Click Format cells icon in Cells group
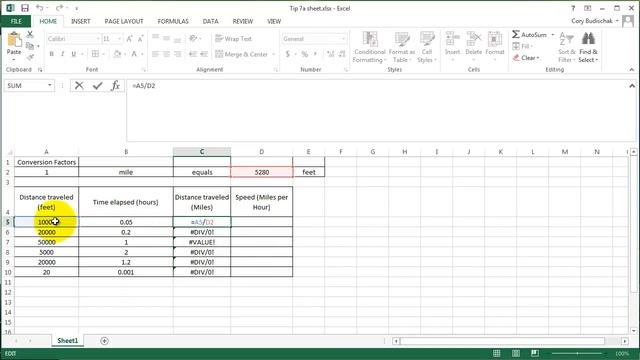The height and width of the screenshot is (360, 640). 495,40
